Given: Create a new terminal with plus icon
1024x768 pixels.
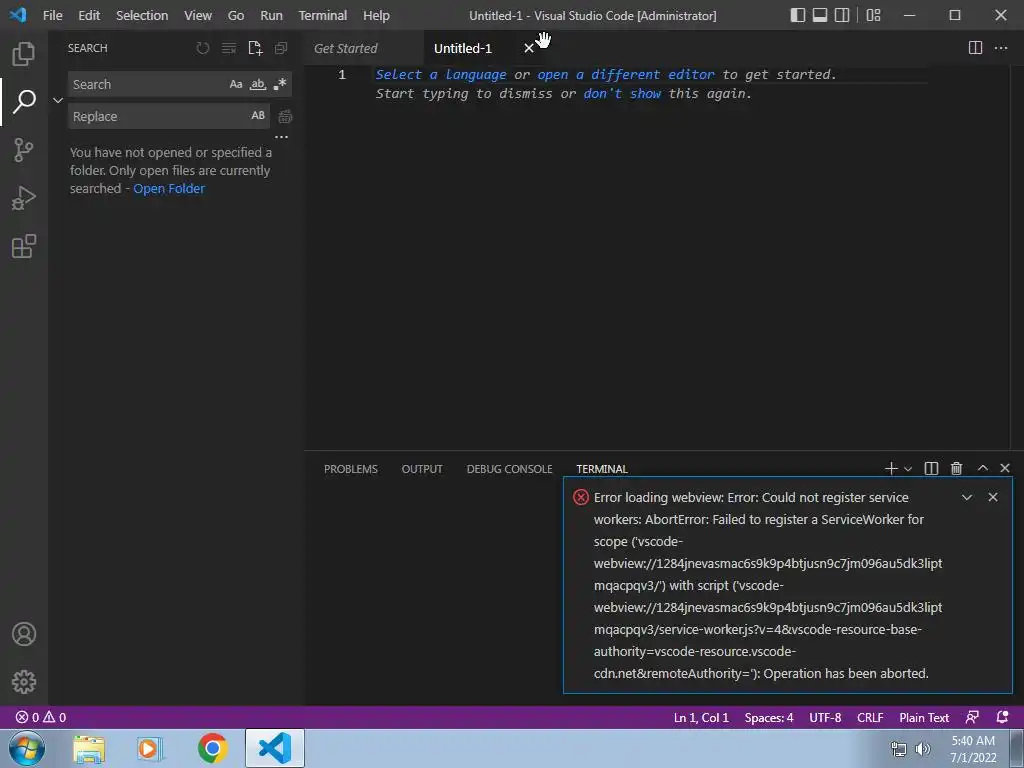Looking at the screenshot, I should coord(891,468).
